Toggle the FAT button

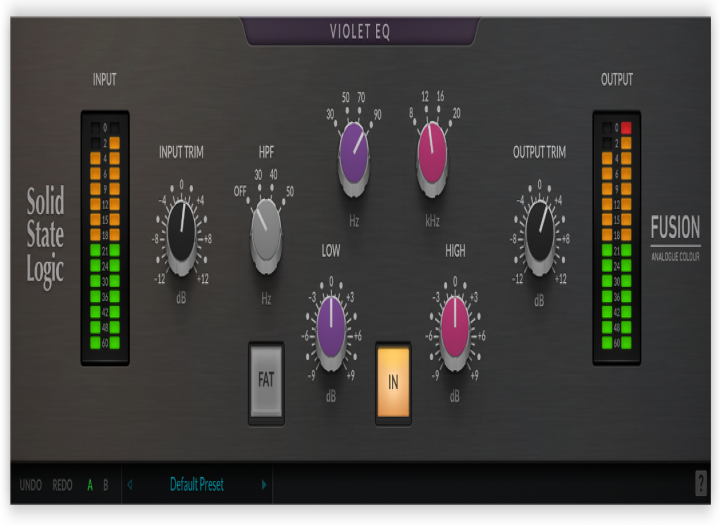click(266, 383)
